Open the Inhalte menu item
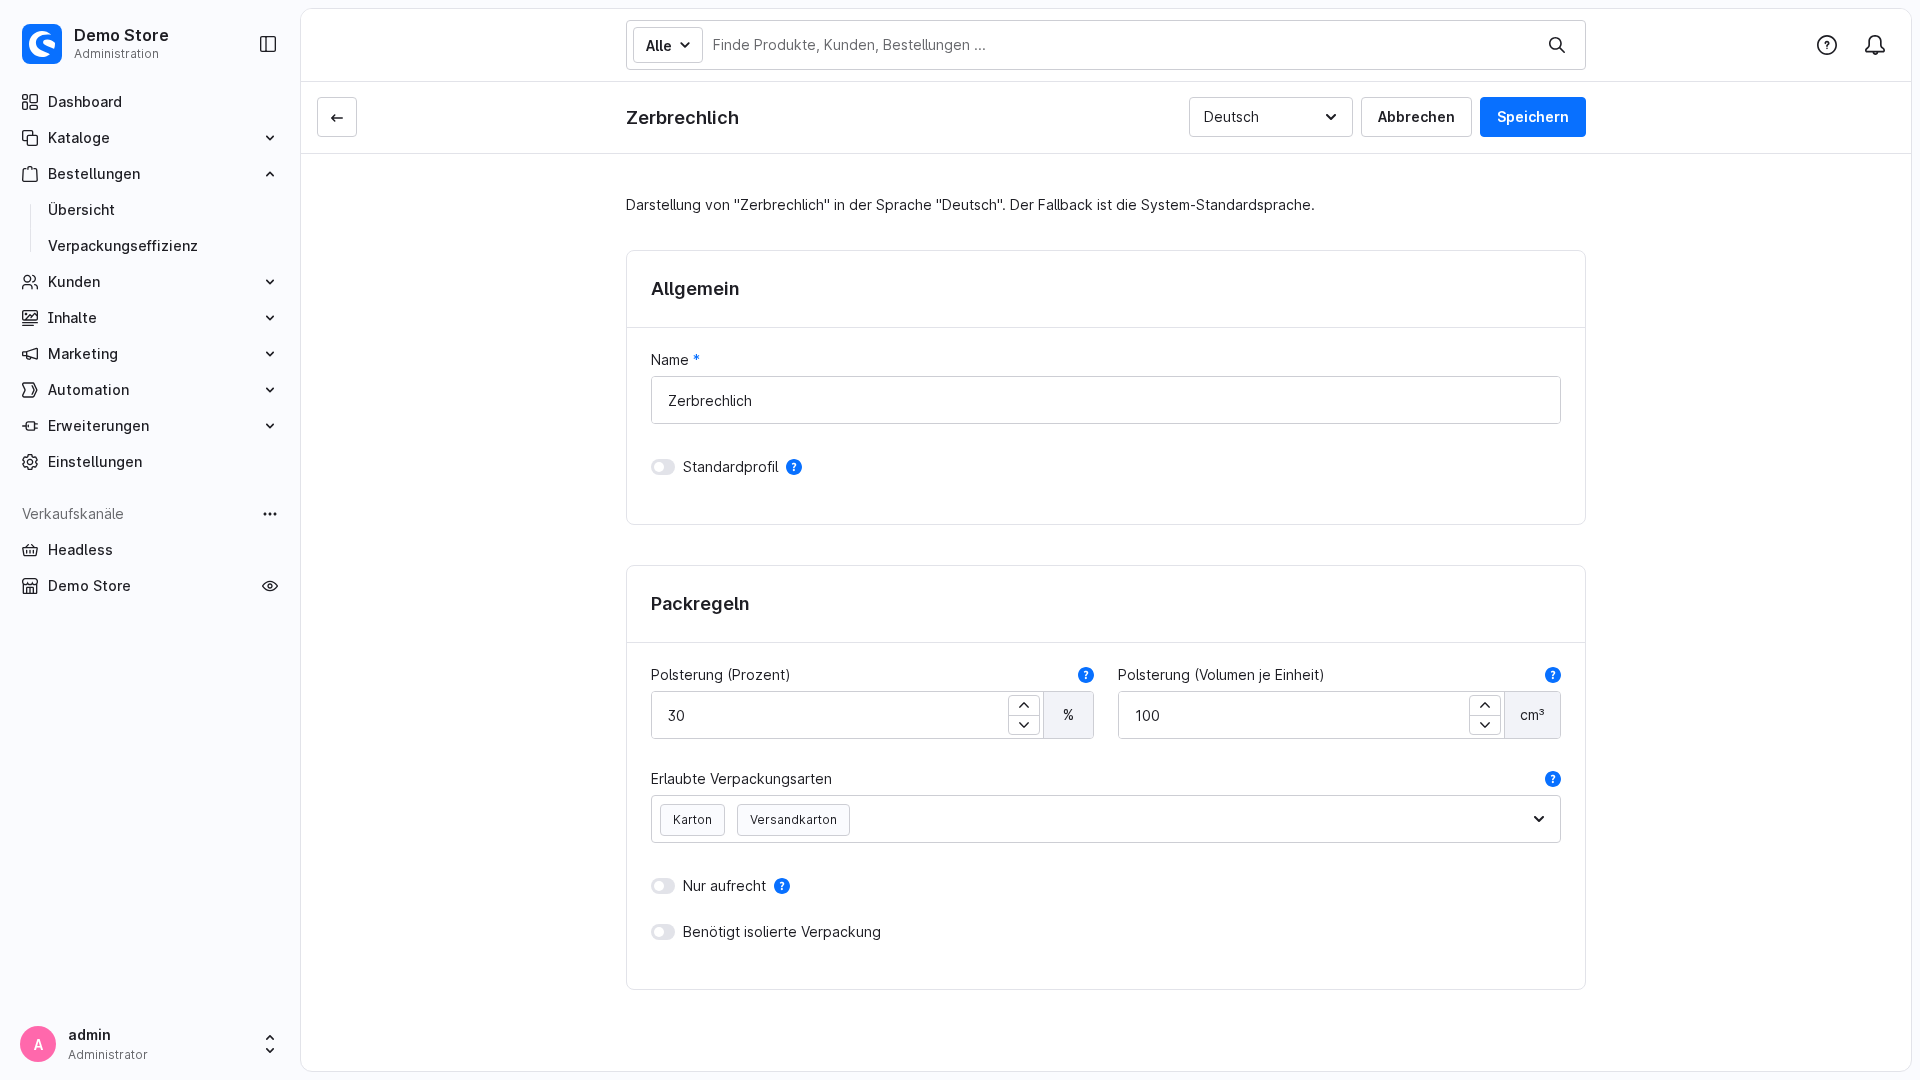 [x=150, y=318]
